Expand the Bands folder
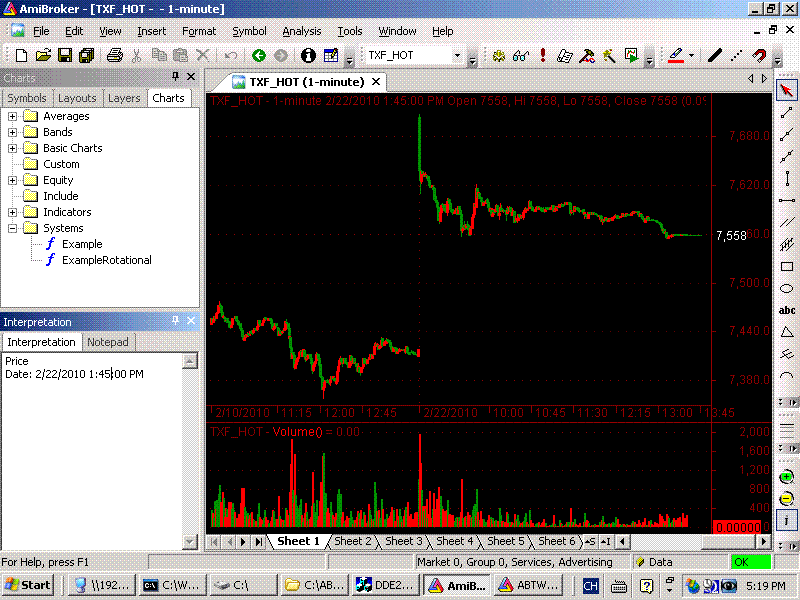 (12, 132)
